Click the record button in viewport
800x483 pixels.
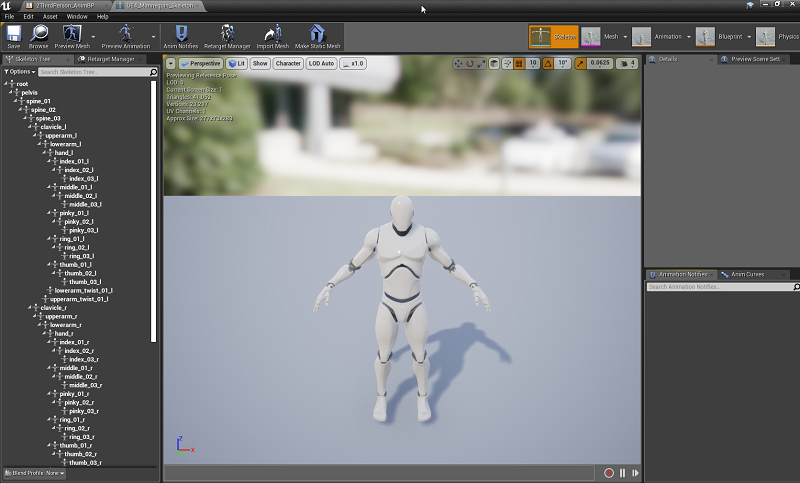coord(608,473)
